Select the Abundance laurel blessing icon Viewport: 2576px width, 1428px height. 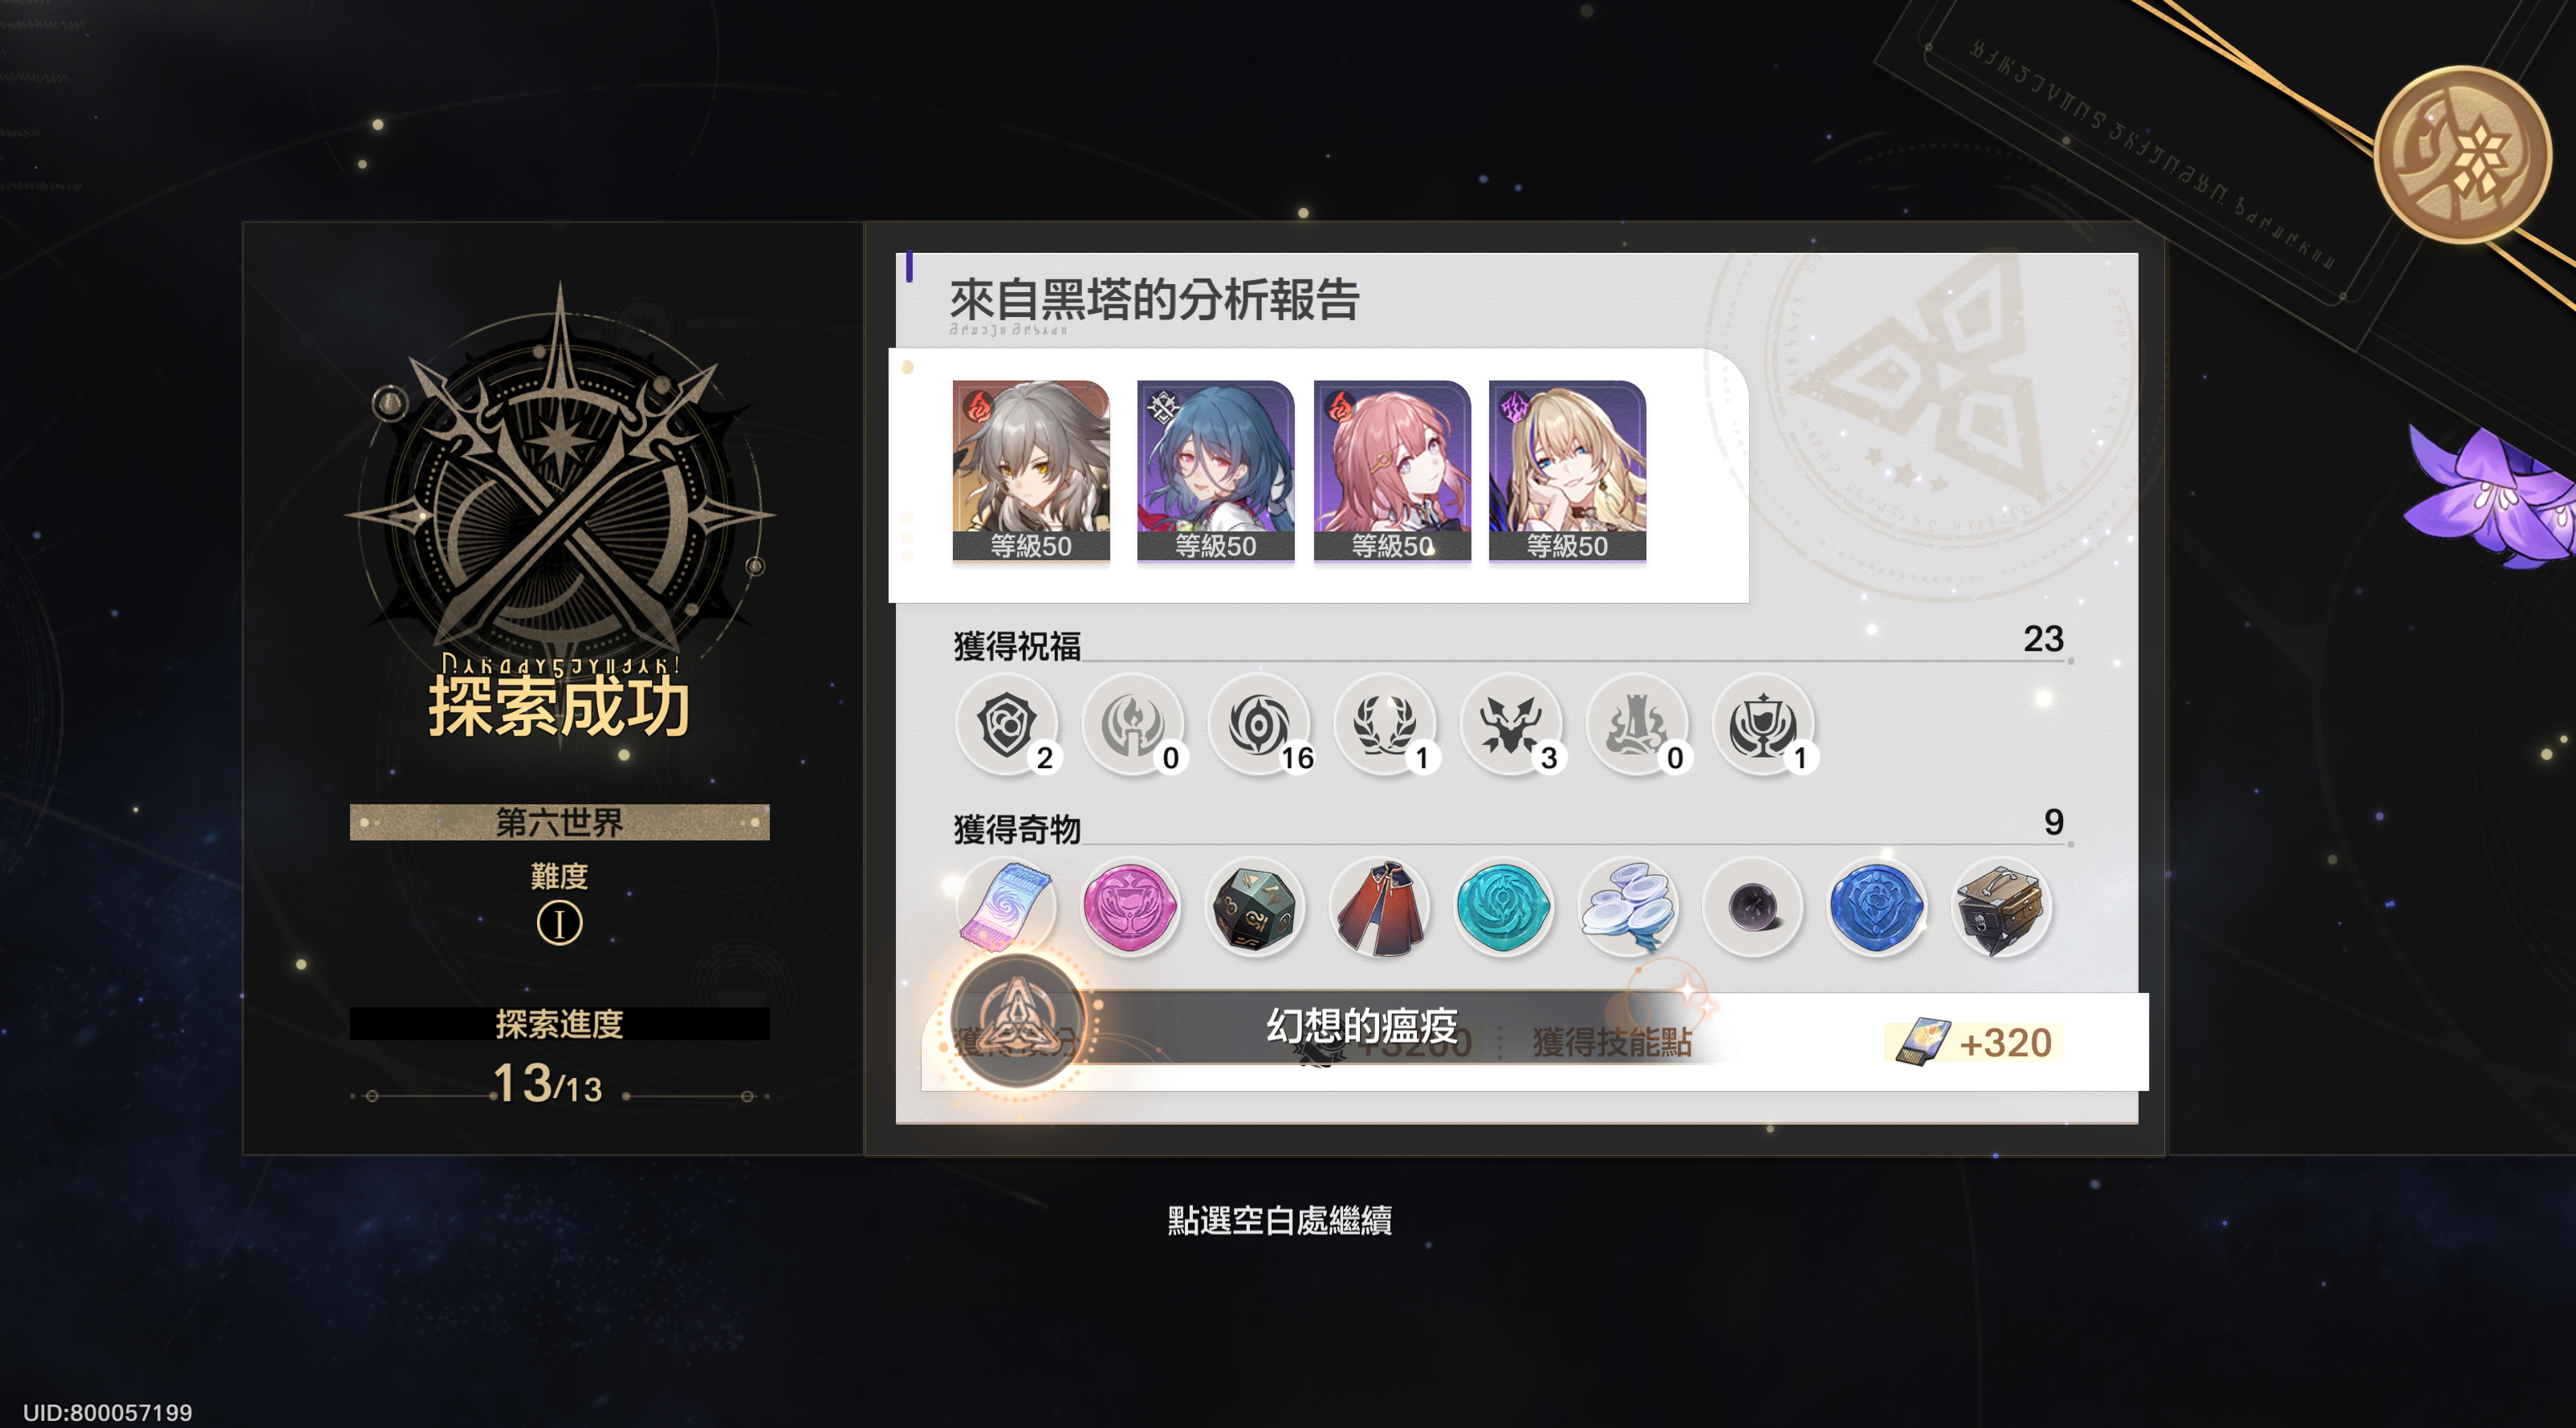click(x=1384, y=724)
